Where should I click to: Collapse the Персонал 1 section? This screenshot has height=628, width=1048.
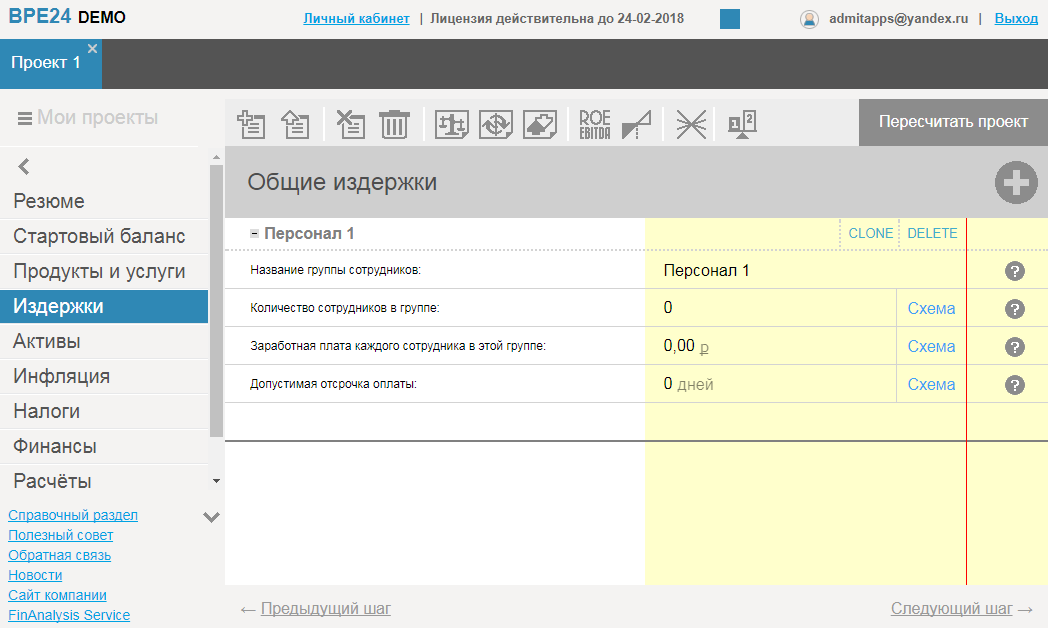coord(253,232)
